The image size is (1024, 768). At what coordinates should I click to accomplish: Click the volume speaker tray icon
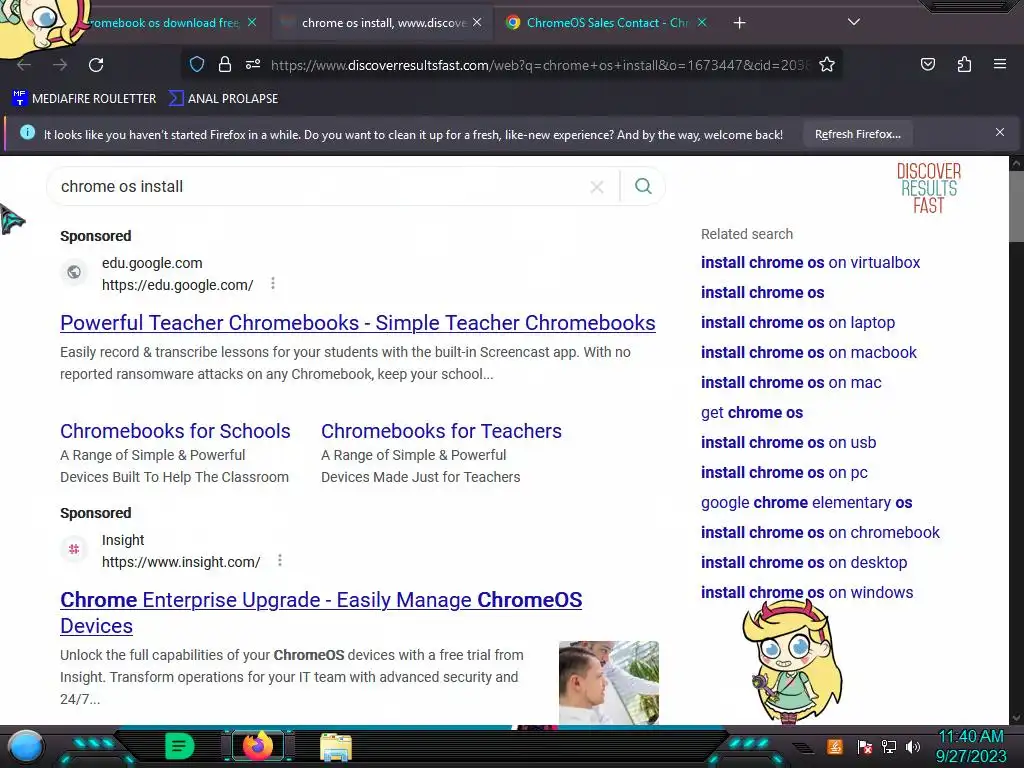click(913, 746)
